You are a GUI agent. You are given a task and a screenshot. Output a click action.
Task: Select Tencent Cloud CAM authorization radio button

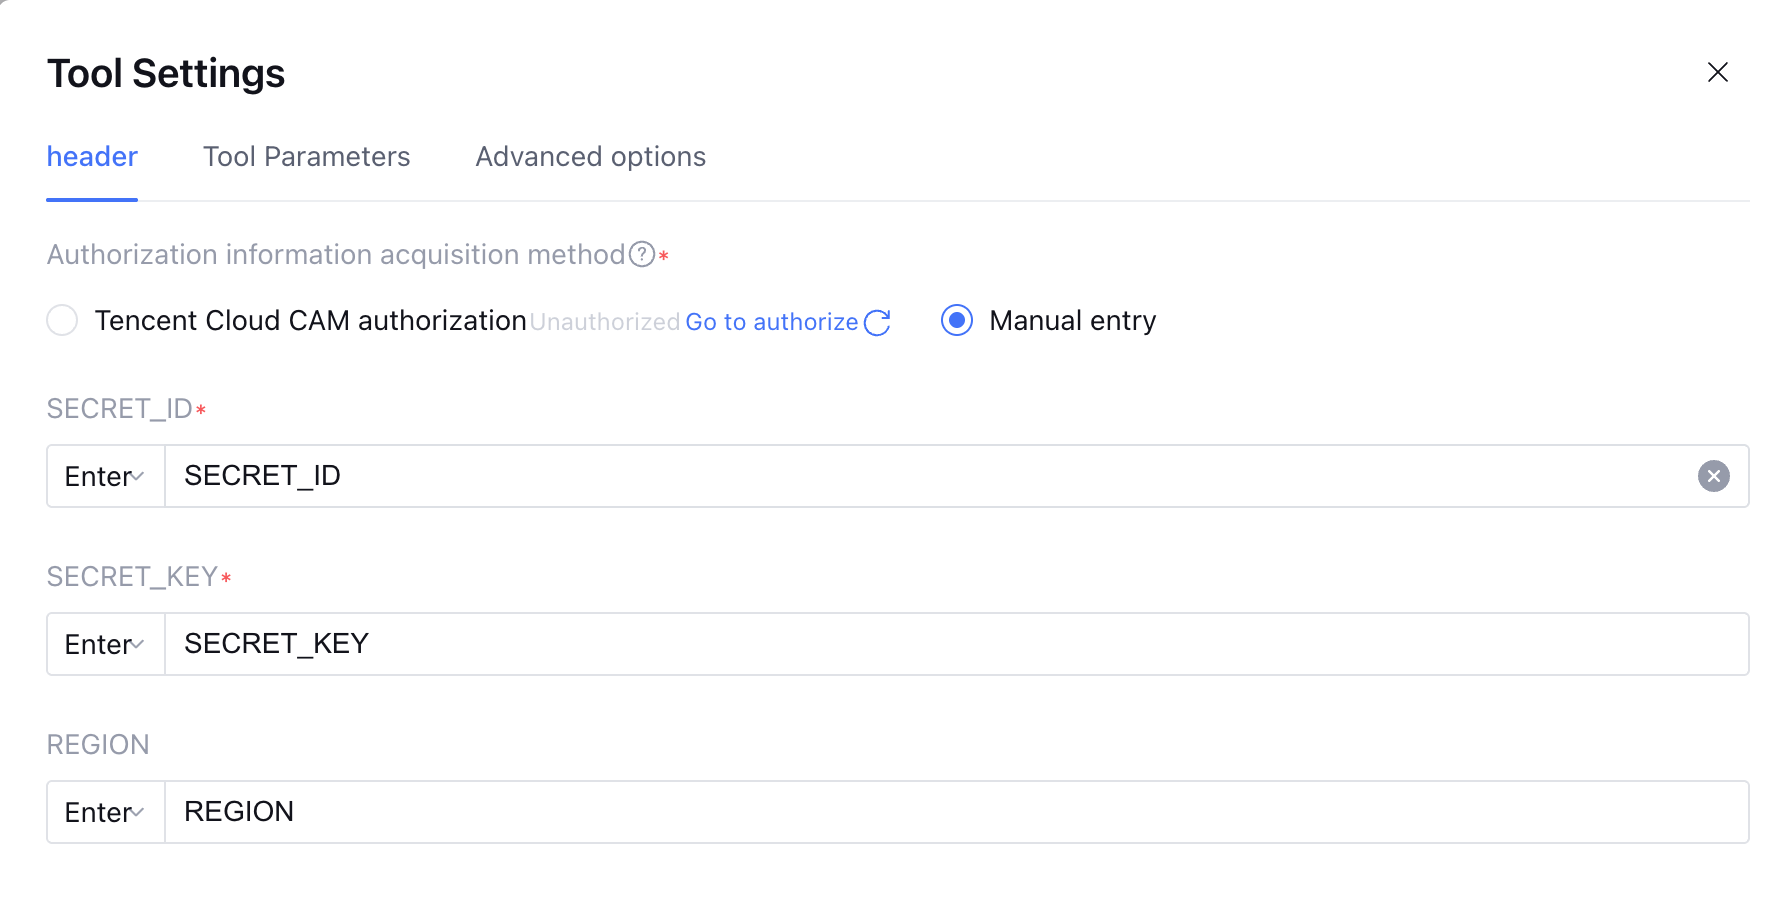(x=62, y=321)
